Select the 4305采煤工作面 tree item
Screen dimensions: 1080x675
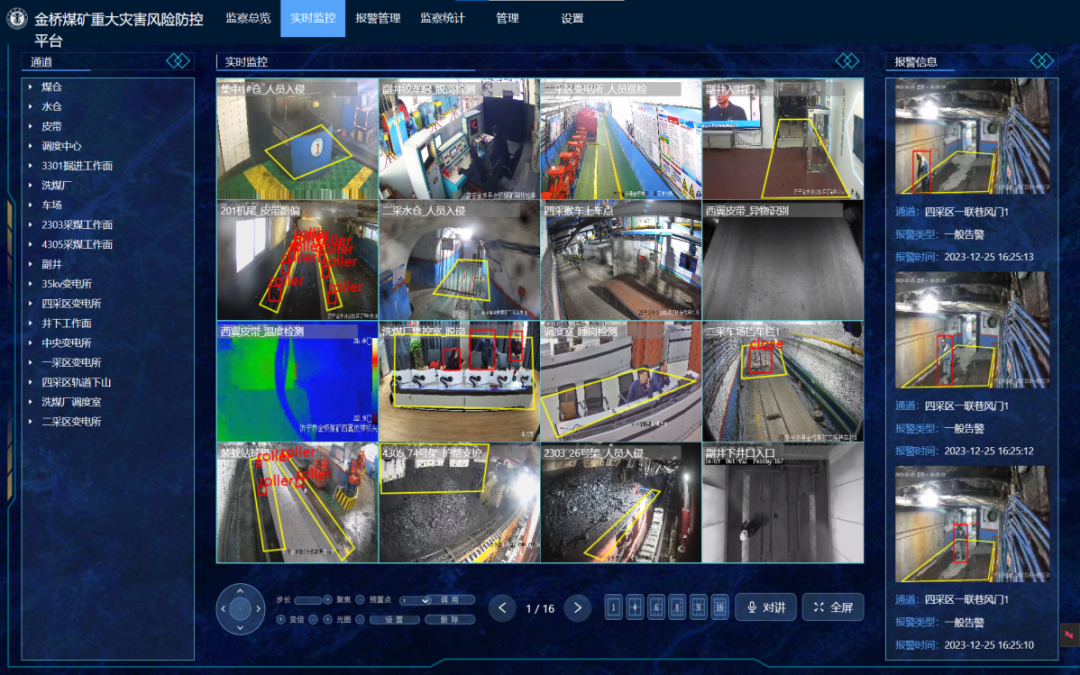click(77, 244)
